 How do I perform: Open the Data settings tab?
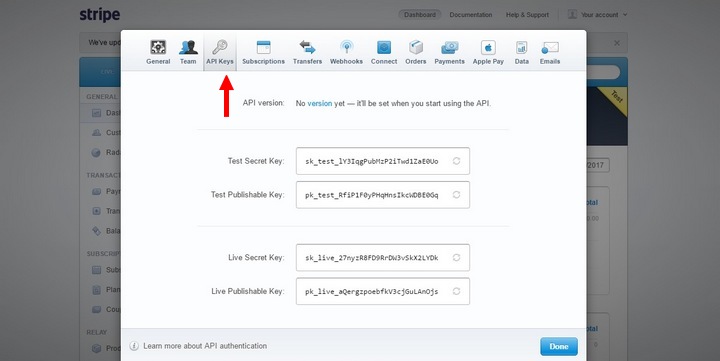pos(522,52)
